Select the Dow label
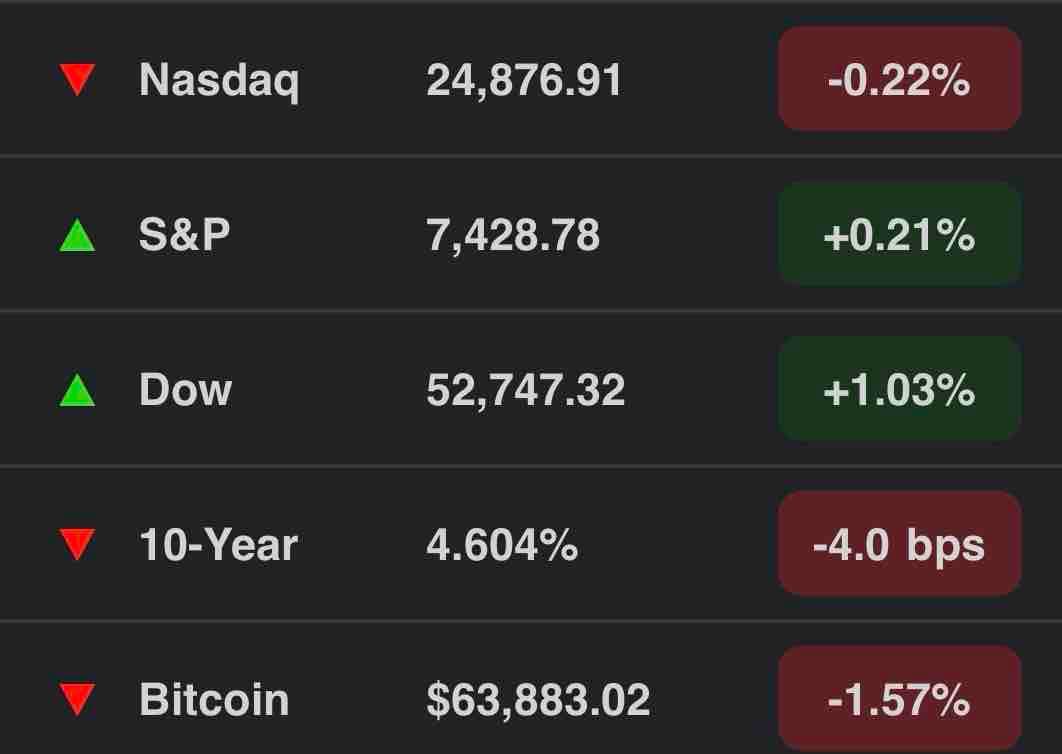Image resolution: width=1062 pixels, height=754 pixels. point(186,390)
